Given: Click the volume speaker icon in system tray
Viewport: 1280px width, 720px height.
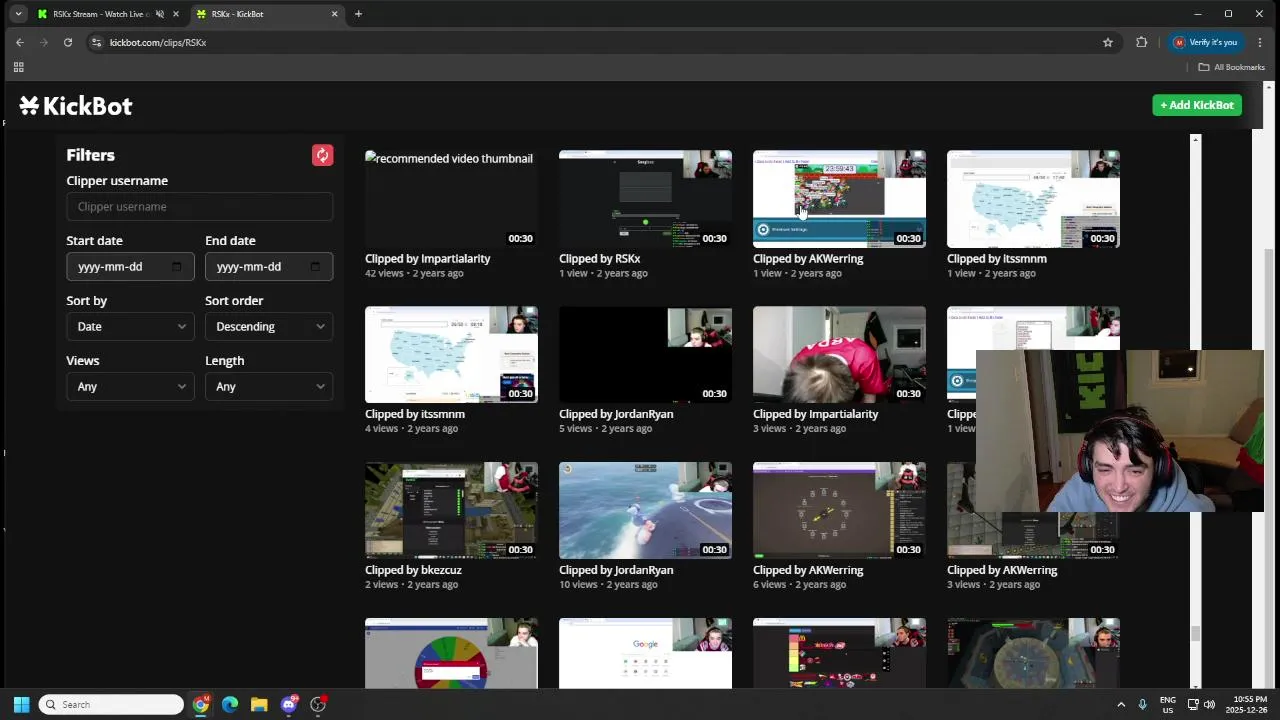Looking at the screenshot, I should [1210, 704].
